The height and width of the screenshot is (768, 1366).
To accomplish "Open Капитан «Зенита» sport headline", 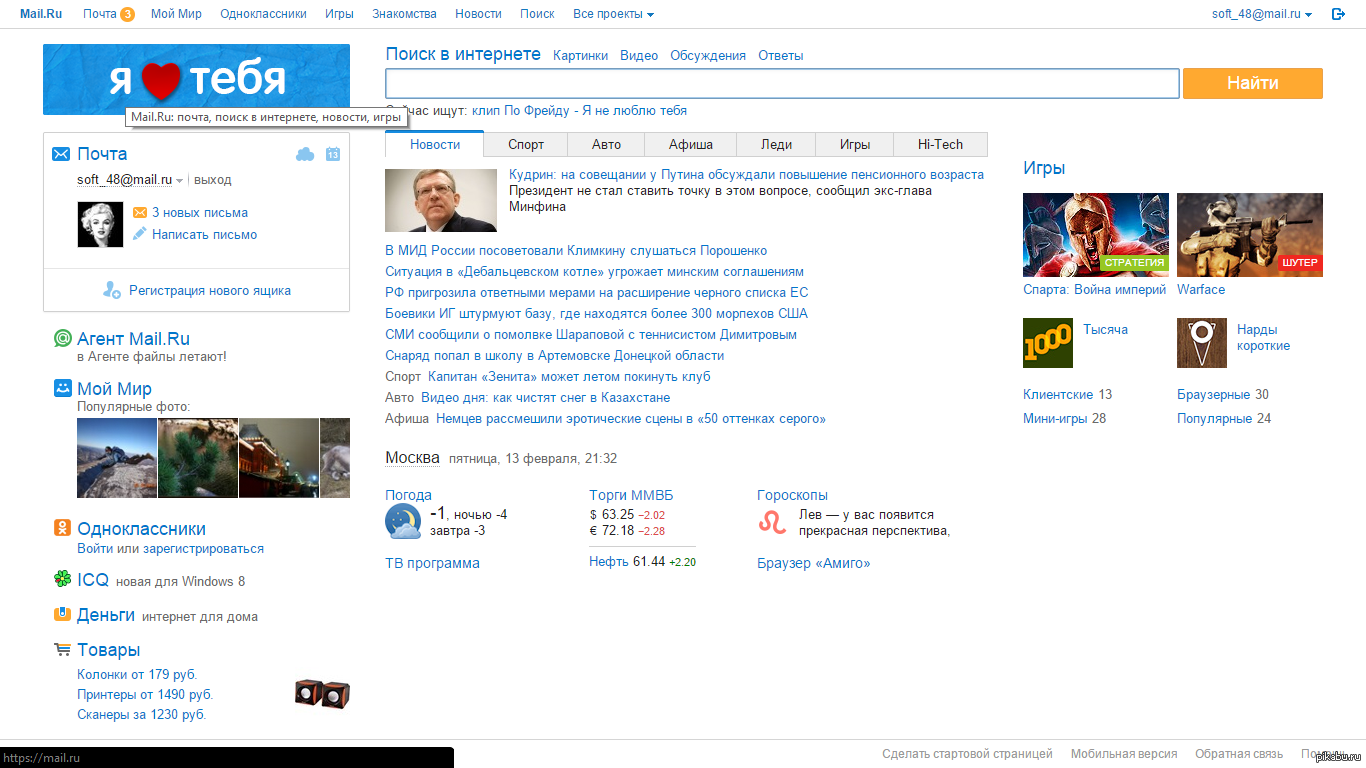I will pyautogui.click(x=569, y=376).
